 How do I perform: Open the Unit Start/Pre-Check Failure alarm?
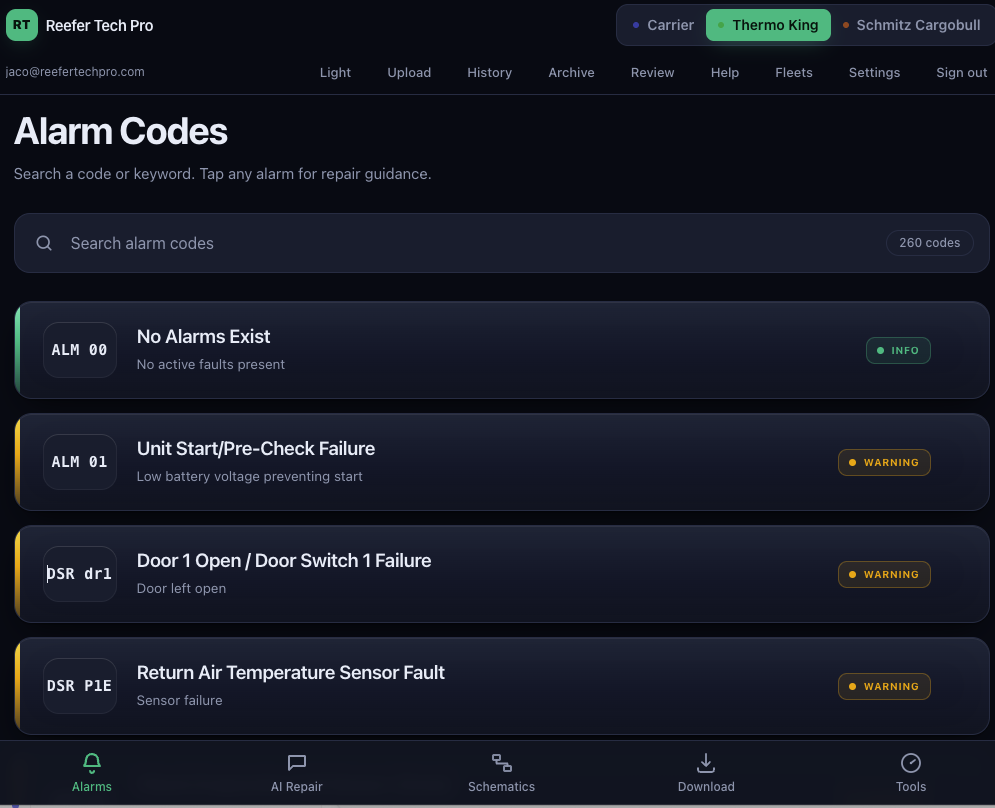(501, 462)
